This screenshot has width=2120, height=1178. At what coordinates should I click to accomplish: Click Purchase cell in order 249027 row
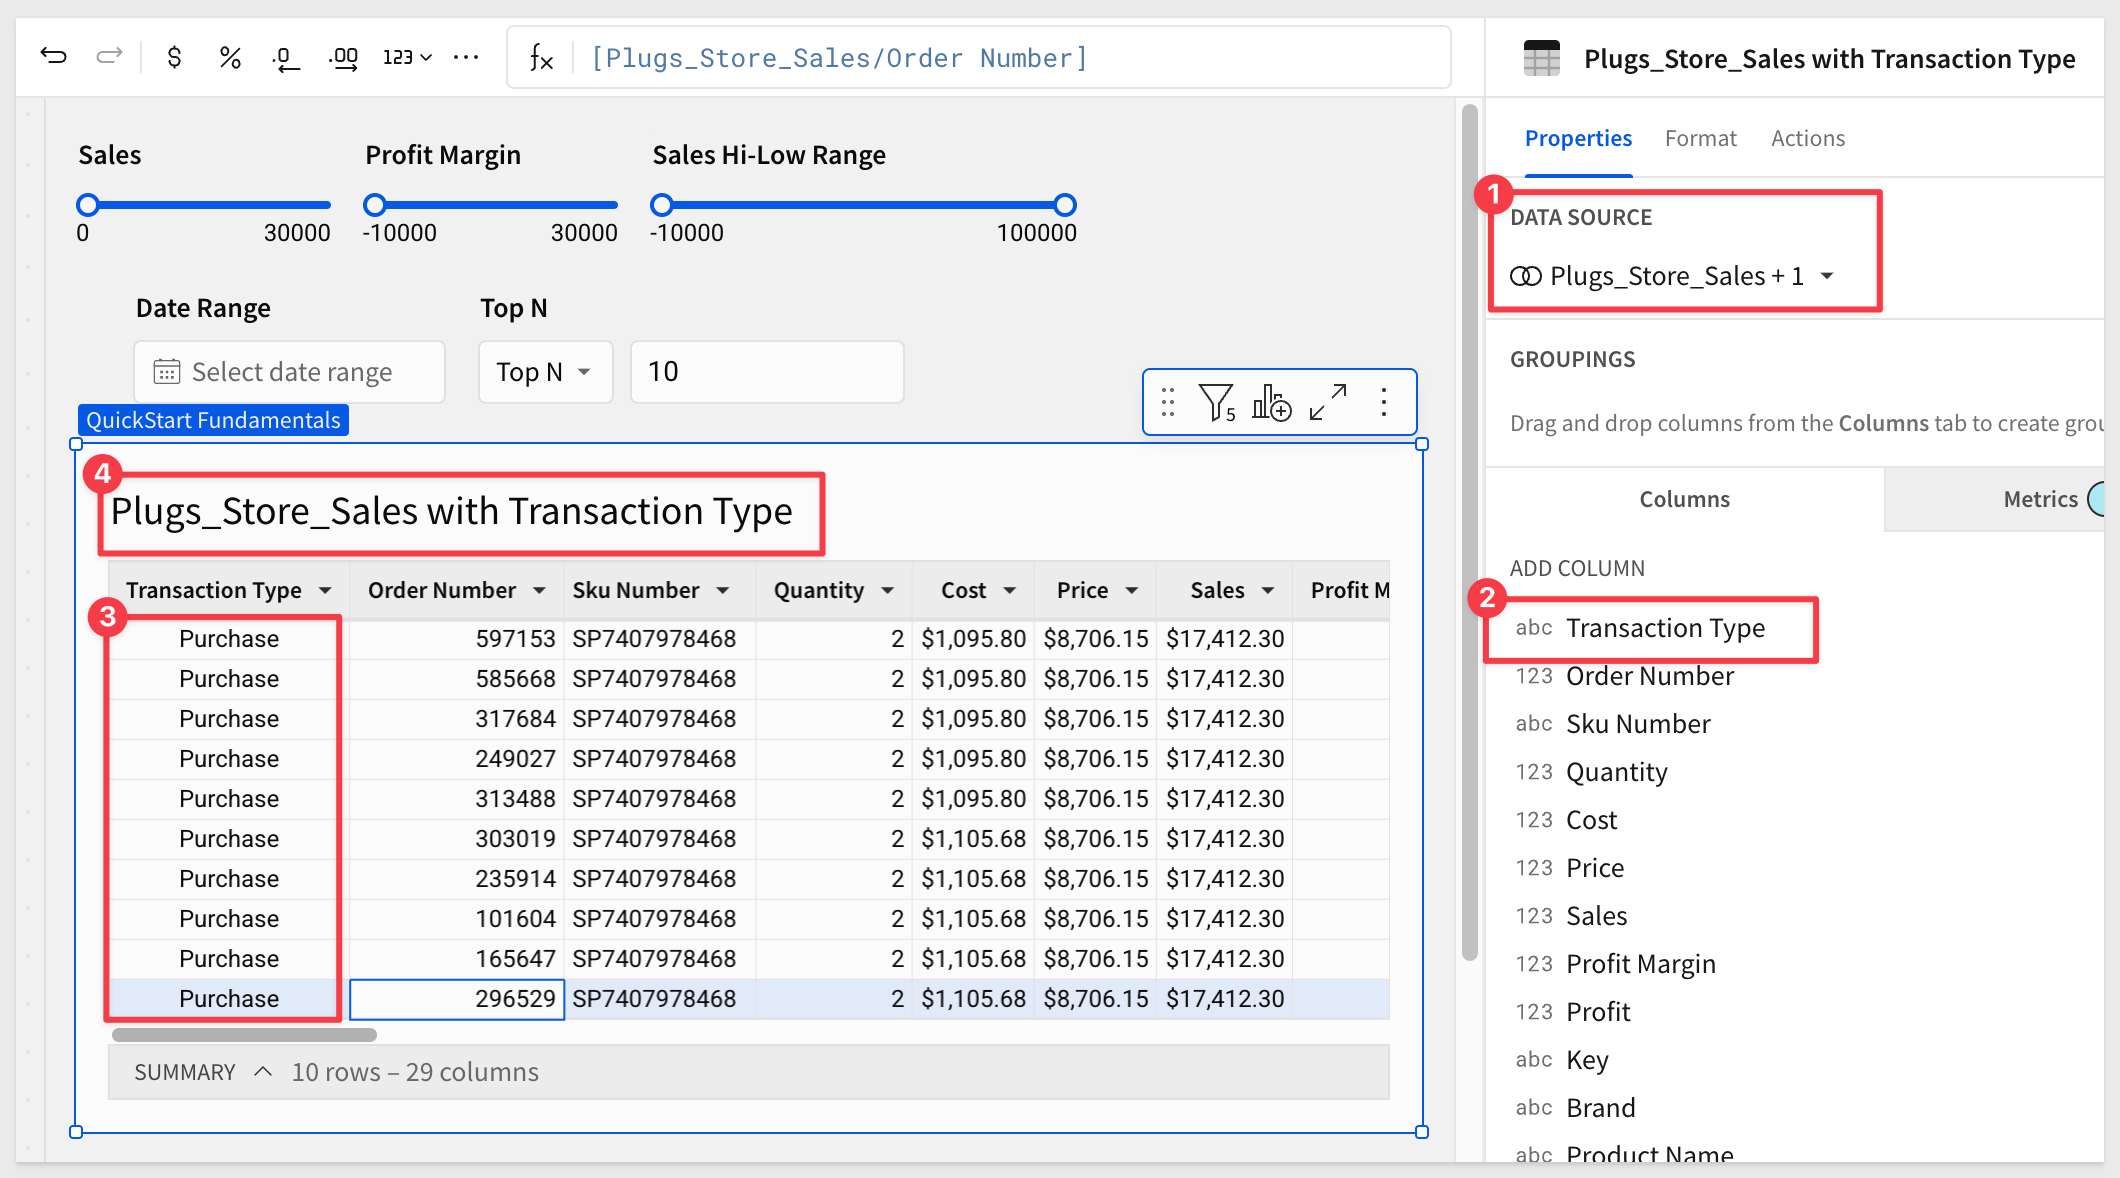[229, 759]
